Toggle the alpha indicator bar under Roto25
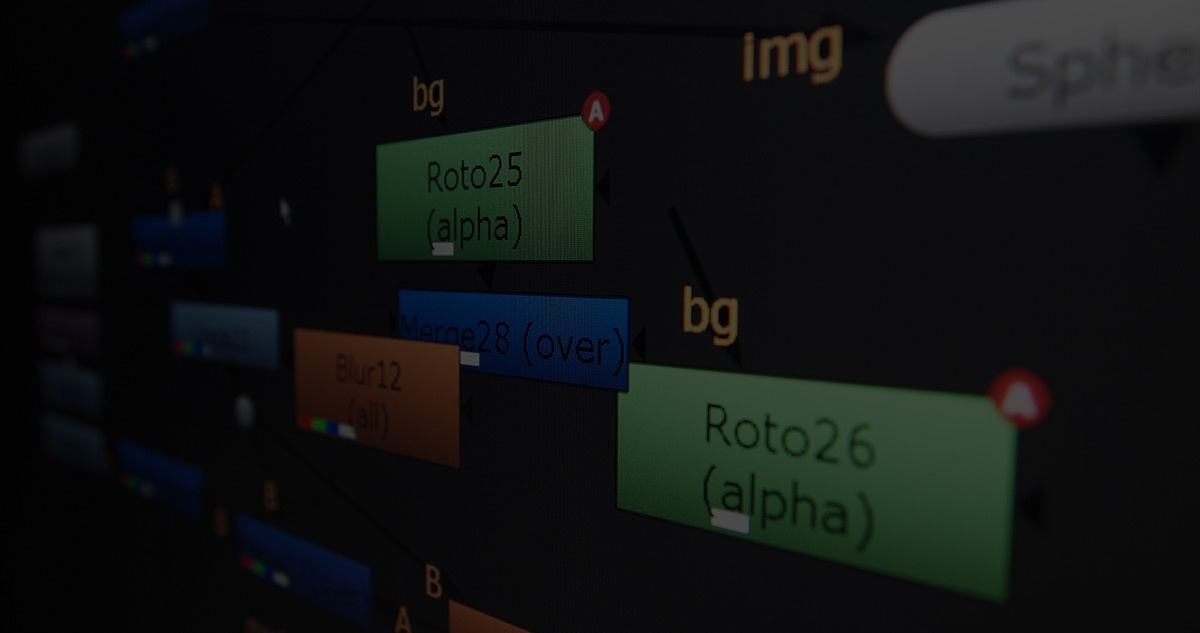The width and height of the screenshot is (1200, 633). pos(443,248)
